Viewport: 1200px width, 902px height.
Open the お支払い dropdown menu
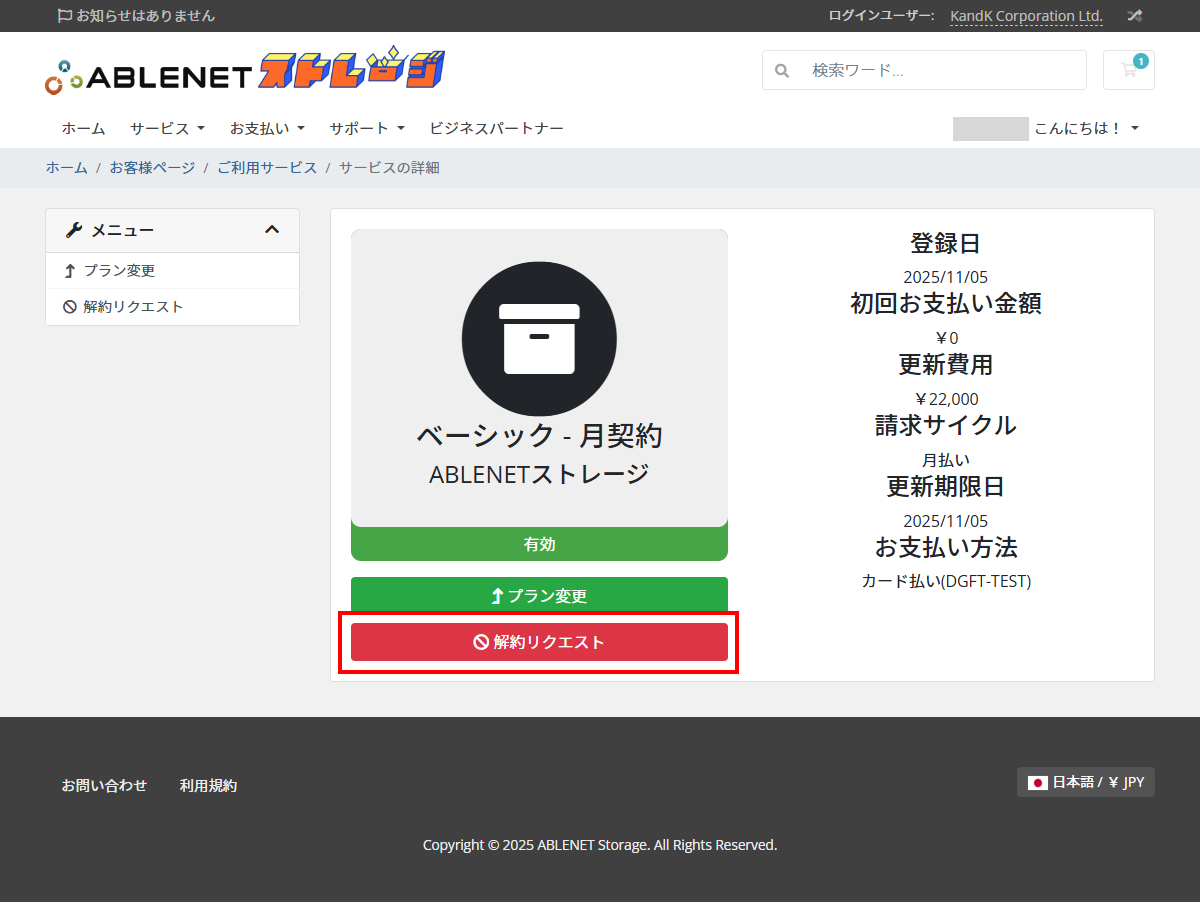[x=267, y=128]
